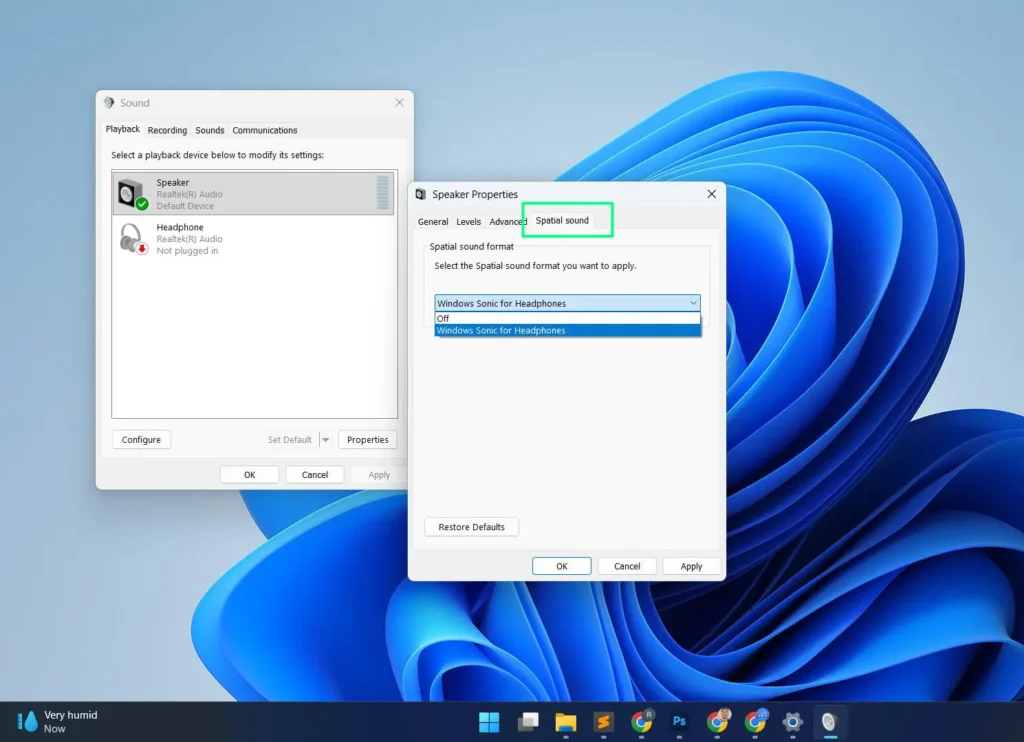This screenshot has height=742, width=1024.
Task: Open File Explorer on the taskbar
Action: click(565, 721)
